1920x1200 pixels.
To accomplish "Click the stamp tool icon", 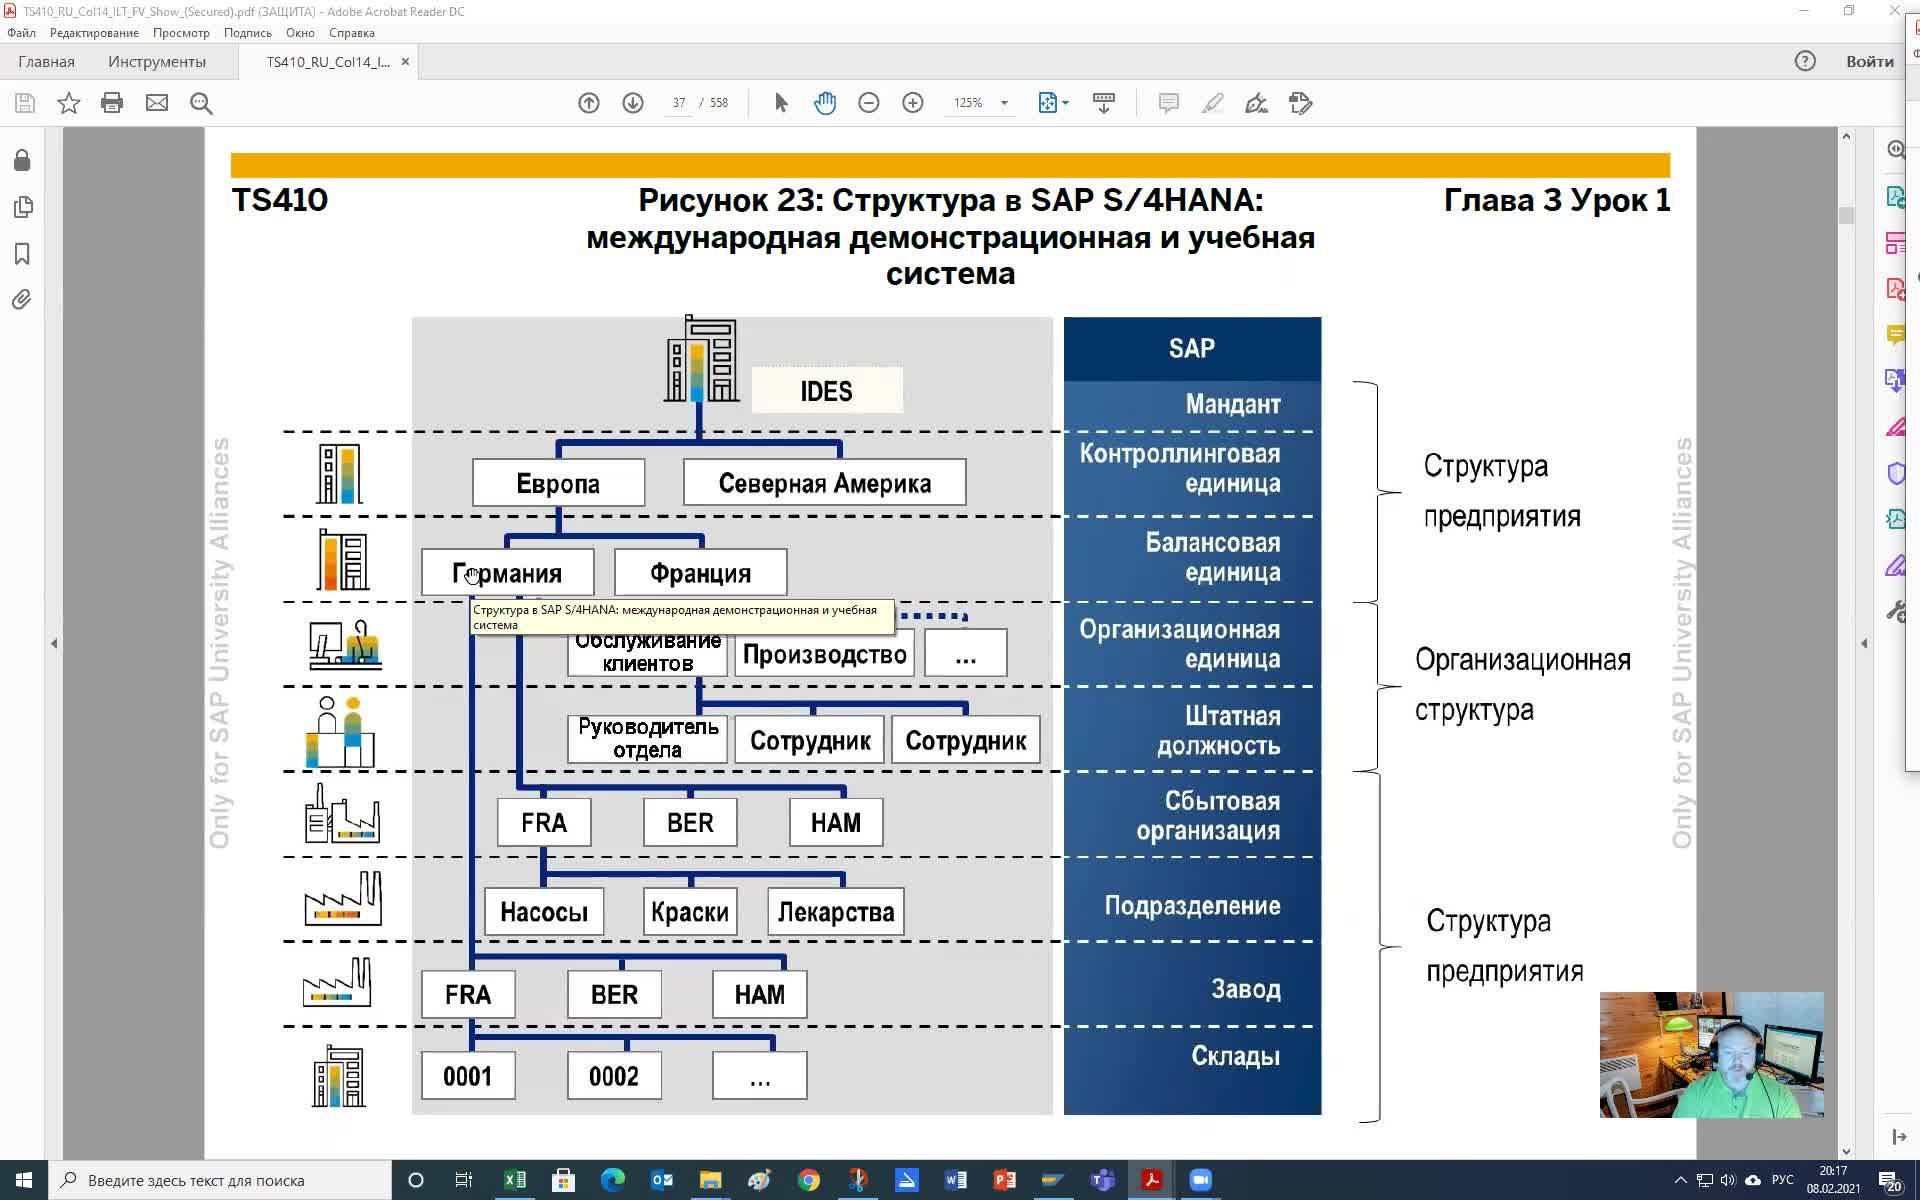I will pyautogui.click(x=1300, y=103).
